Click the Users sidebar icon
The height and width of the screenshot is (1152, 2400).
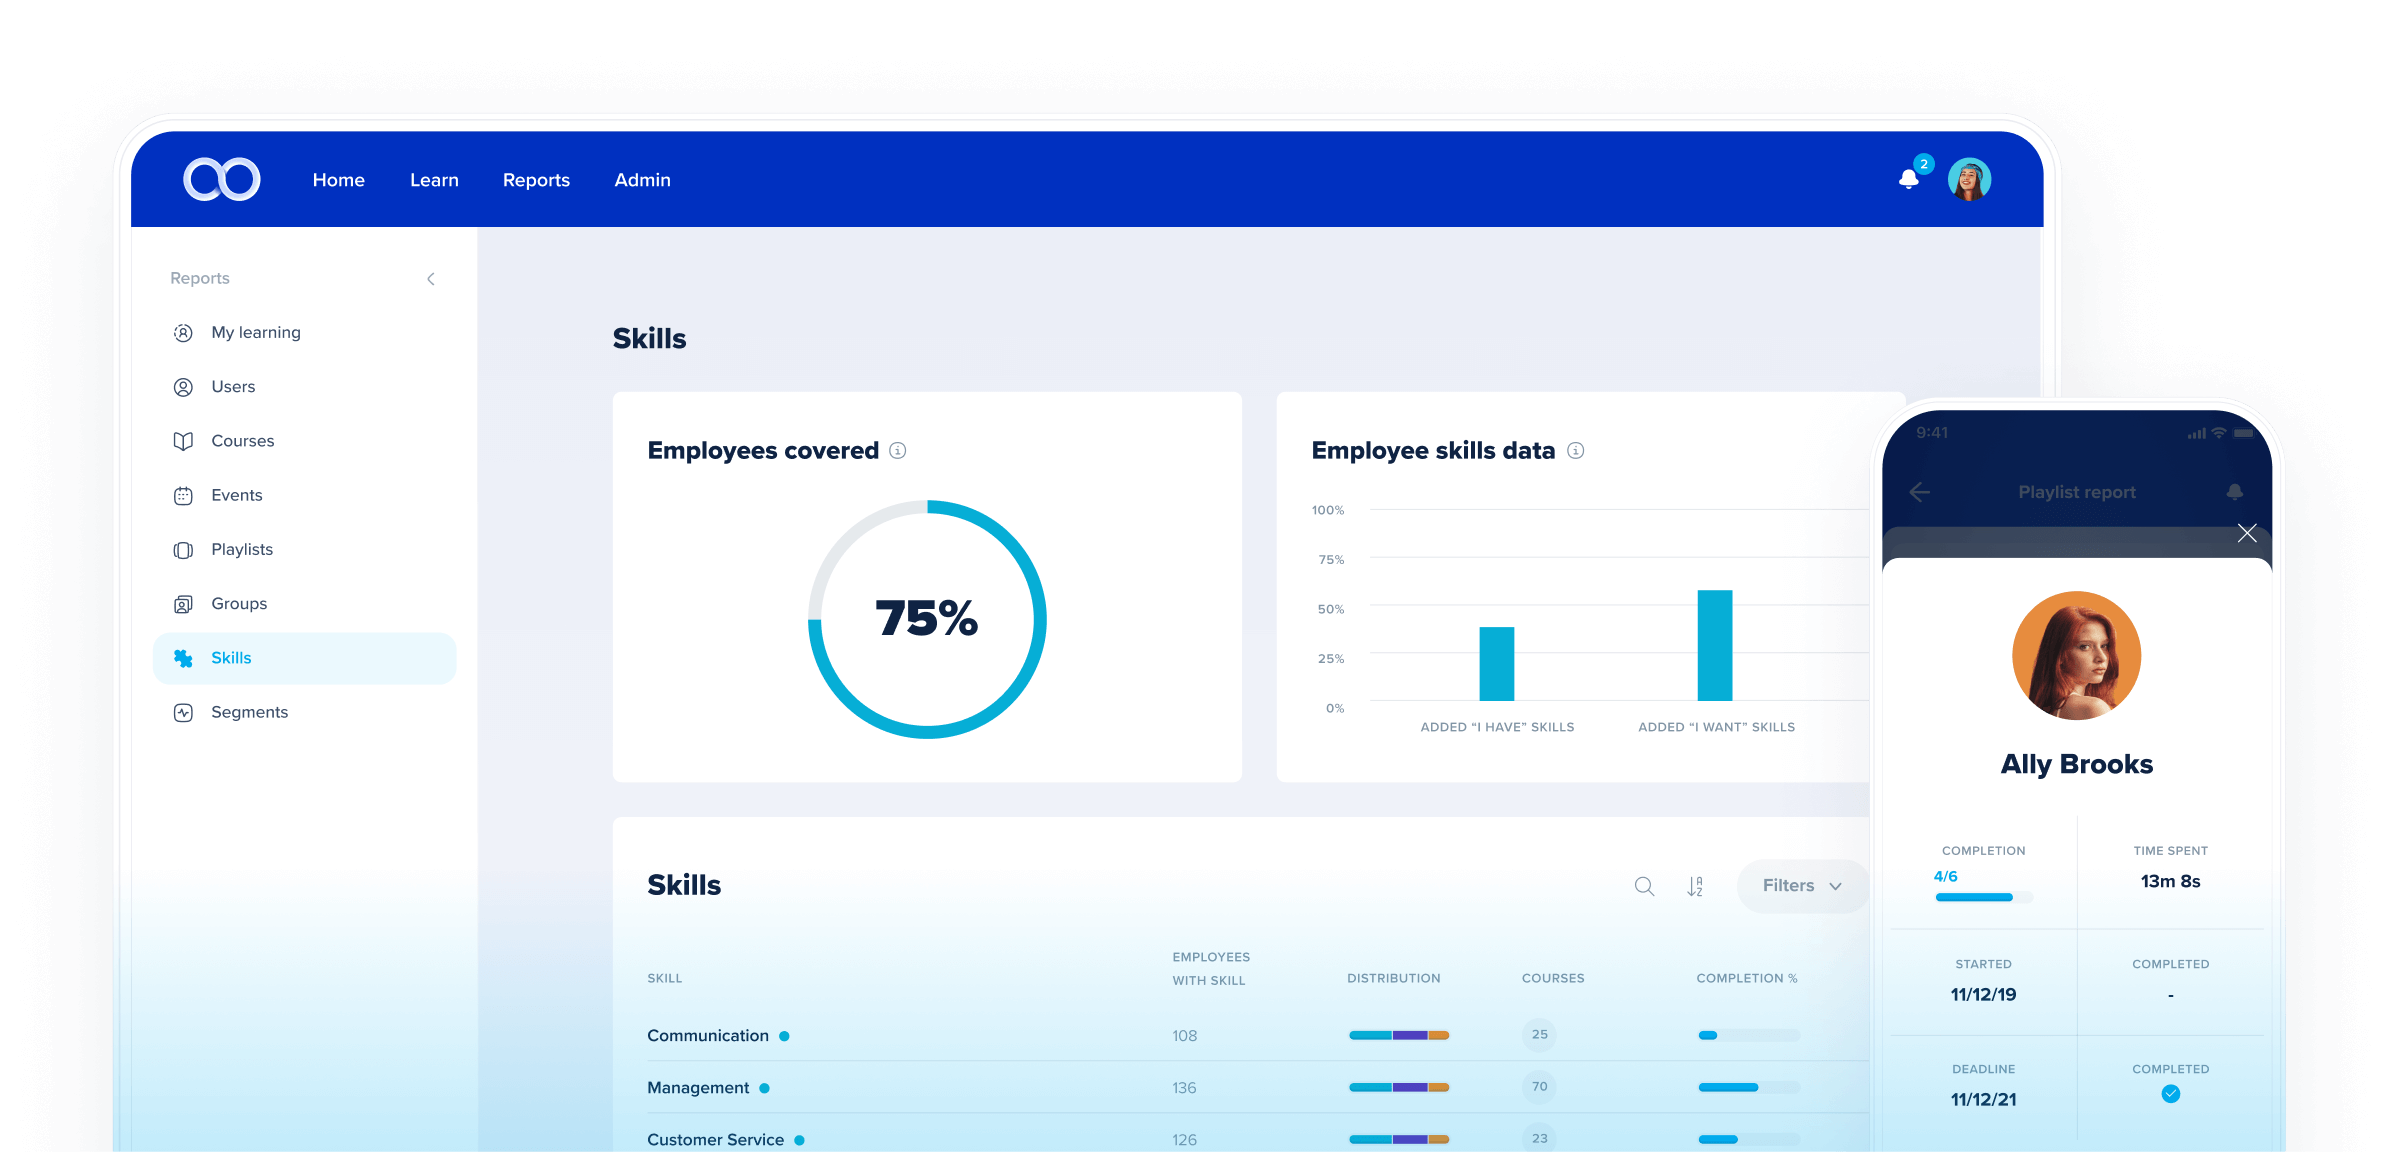184,386
